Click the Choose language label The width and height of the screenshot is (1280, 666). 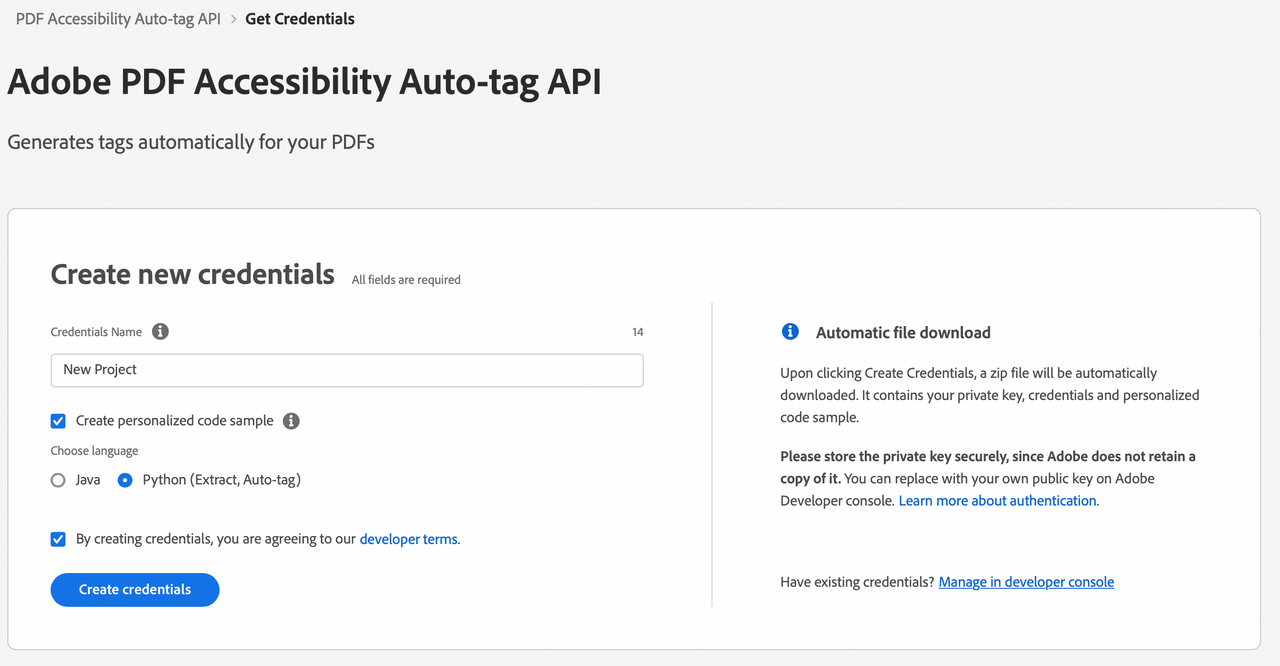(95, 451)
